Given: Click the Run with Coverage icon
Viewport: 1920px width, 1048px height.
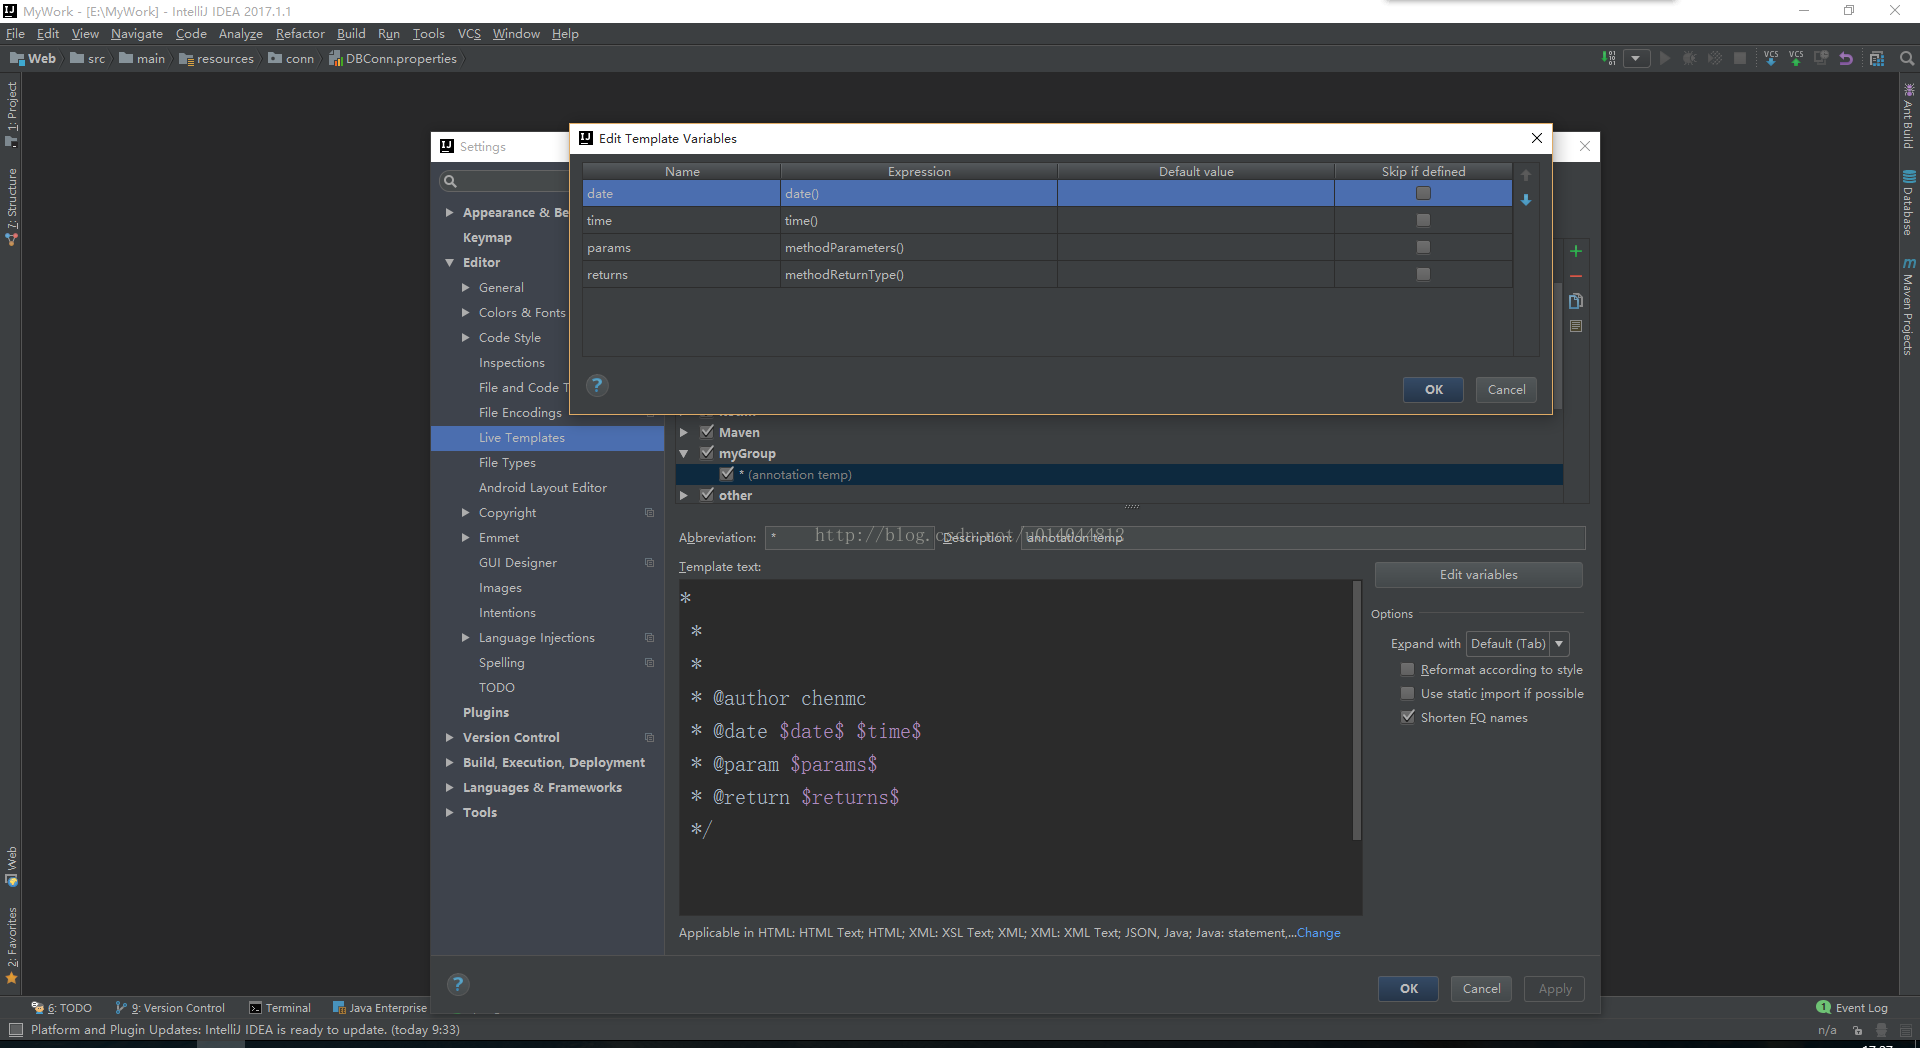Looking at the screenshot, I should click(x=1715, y=58).
